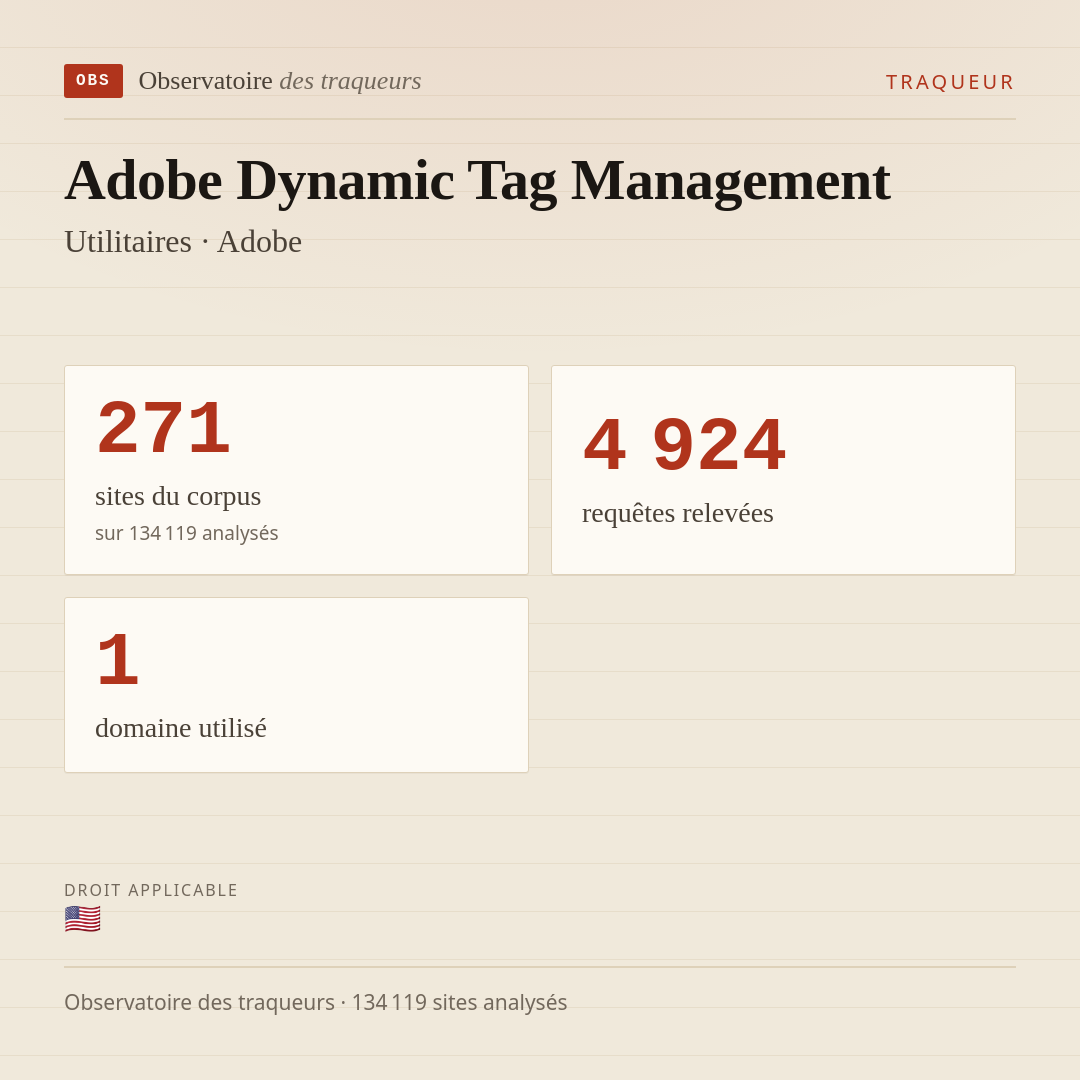
Task: Click the TRAQUEUR label in header
Action: [x=950, y=82]
